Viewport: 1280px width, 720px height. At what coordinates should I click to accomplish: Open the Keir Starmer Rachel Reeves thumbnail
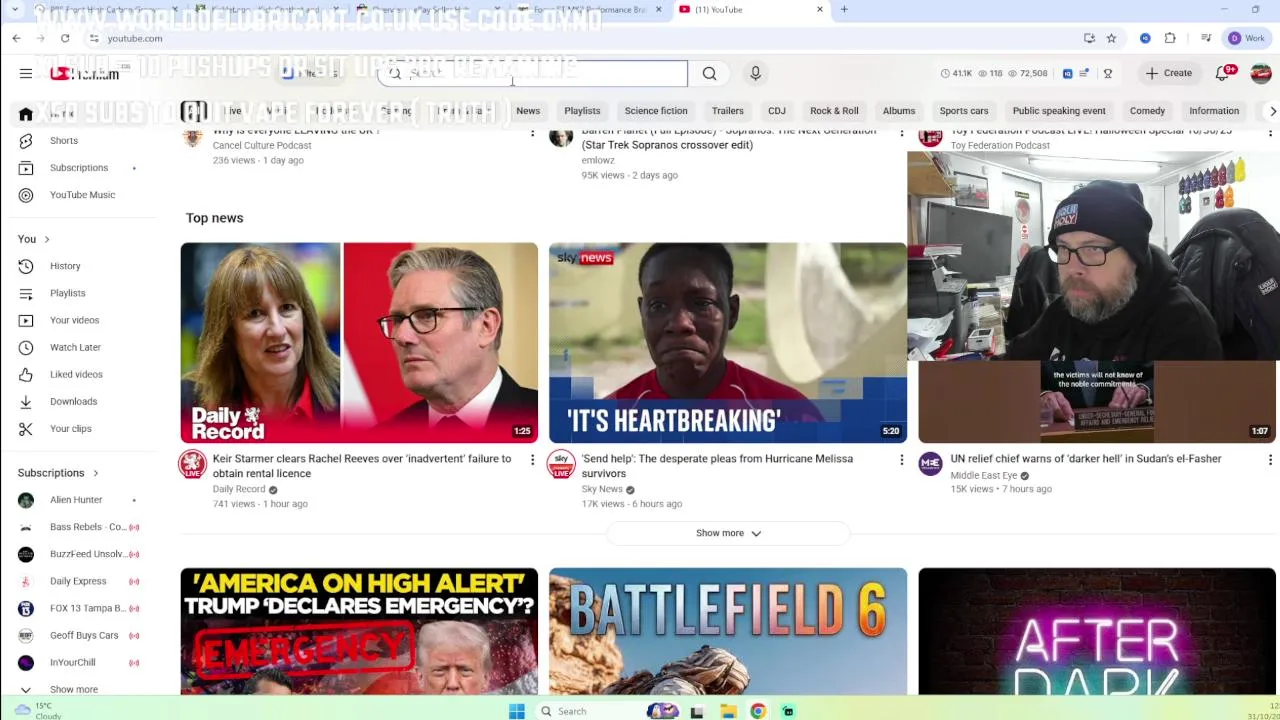coord(359,342)
